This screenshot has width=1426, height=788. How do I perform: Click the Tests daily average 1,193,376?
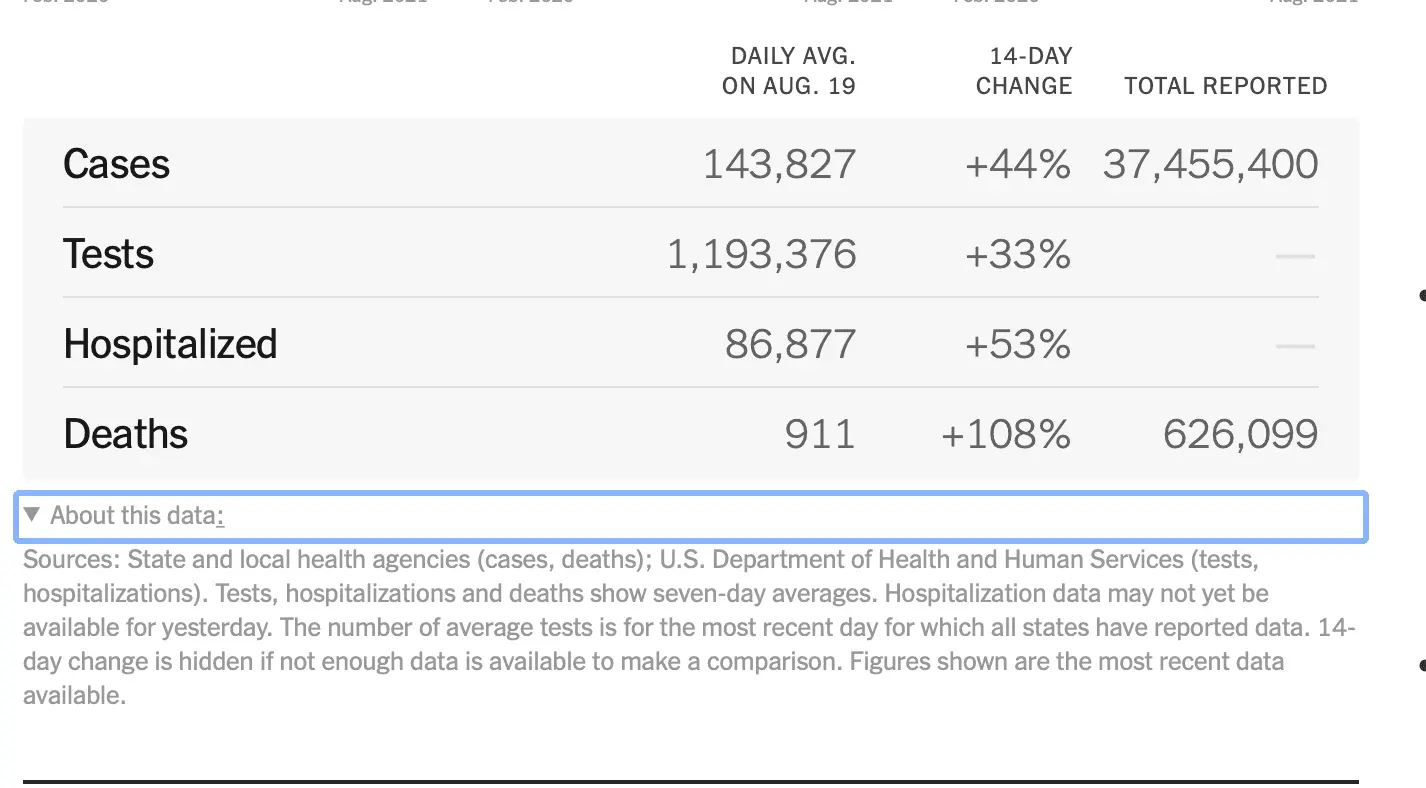pos(761,254)
